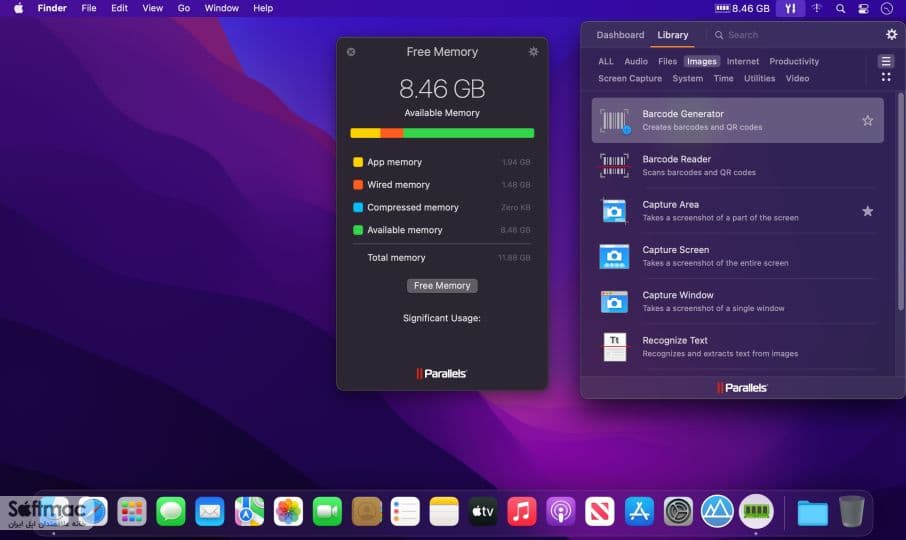Filter library by System category
The width and height of the screenshot is (906, 540).
[x=688, y=78]
